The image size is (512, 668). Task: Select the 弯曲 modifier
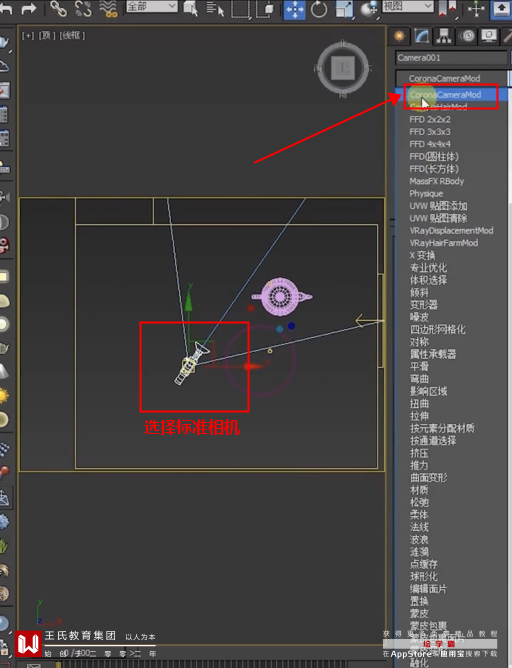click(419, 379)
